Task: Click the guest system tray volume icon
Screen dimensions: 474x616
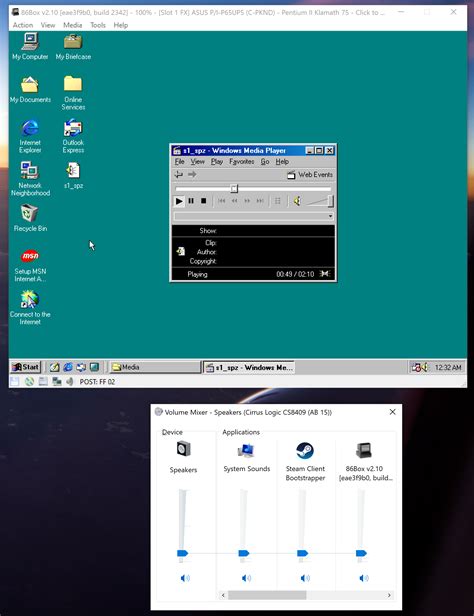Action: 425,367
